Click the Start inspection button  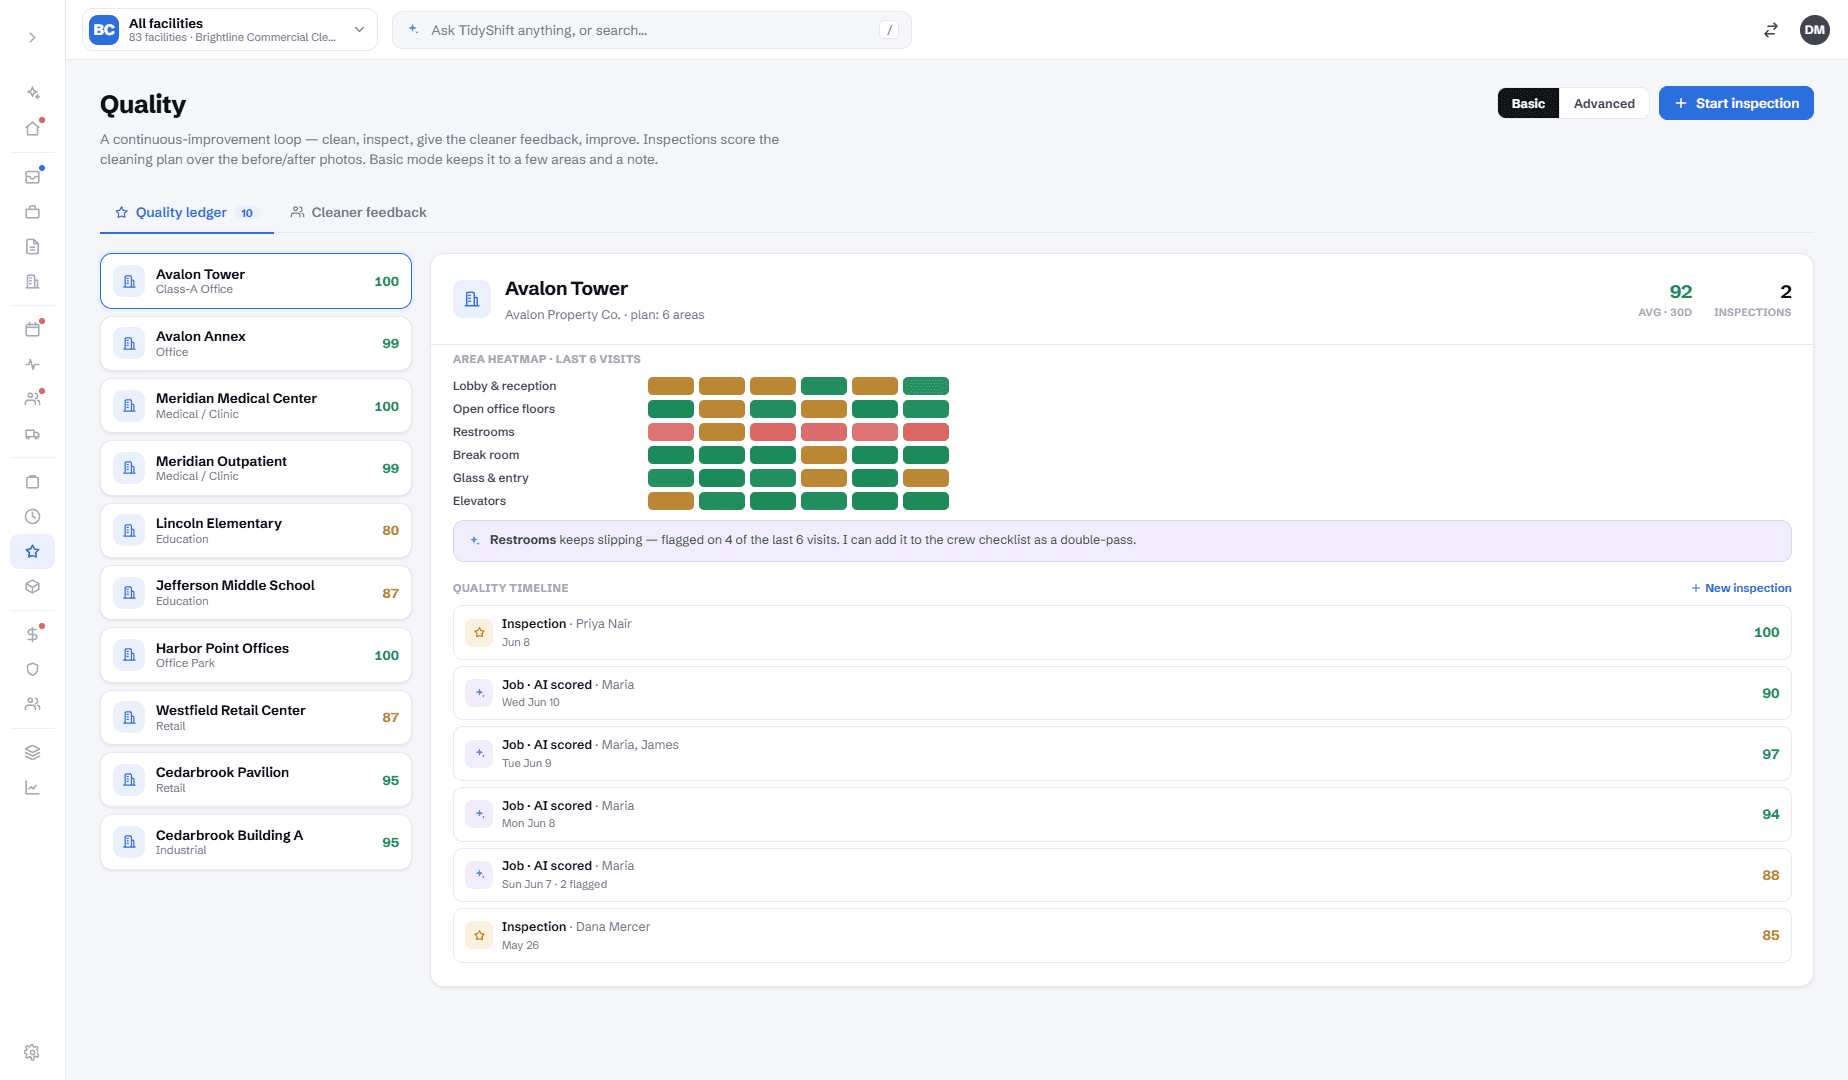[1736, 103]
